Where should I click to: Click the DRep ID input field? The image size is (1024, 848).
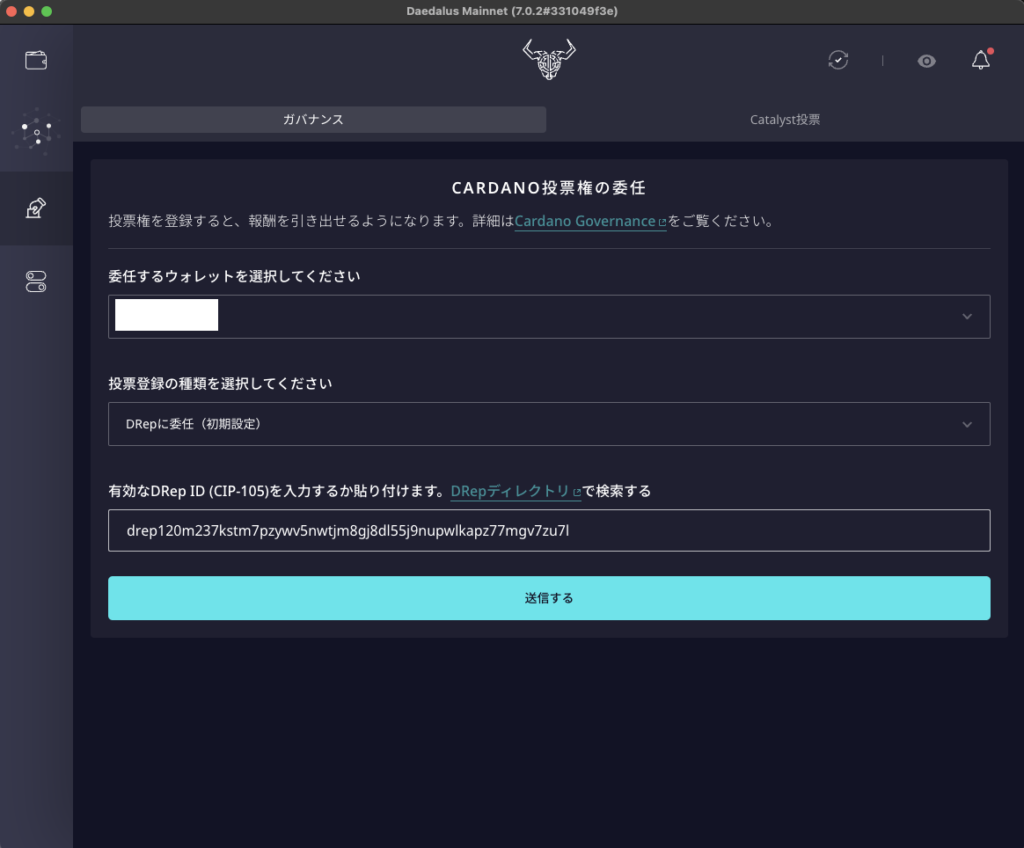pos(549,530)
